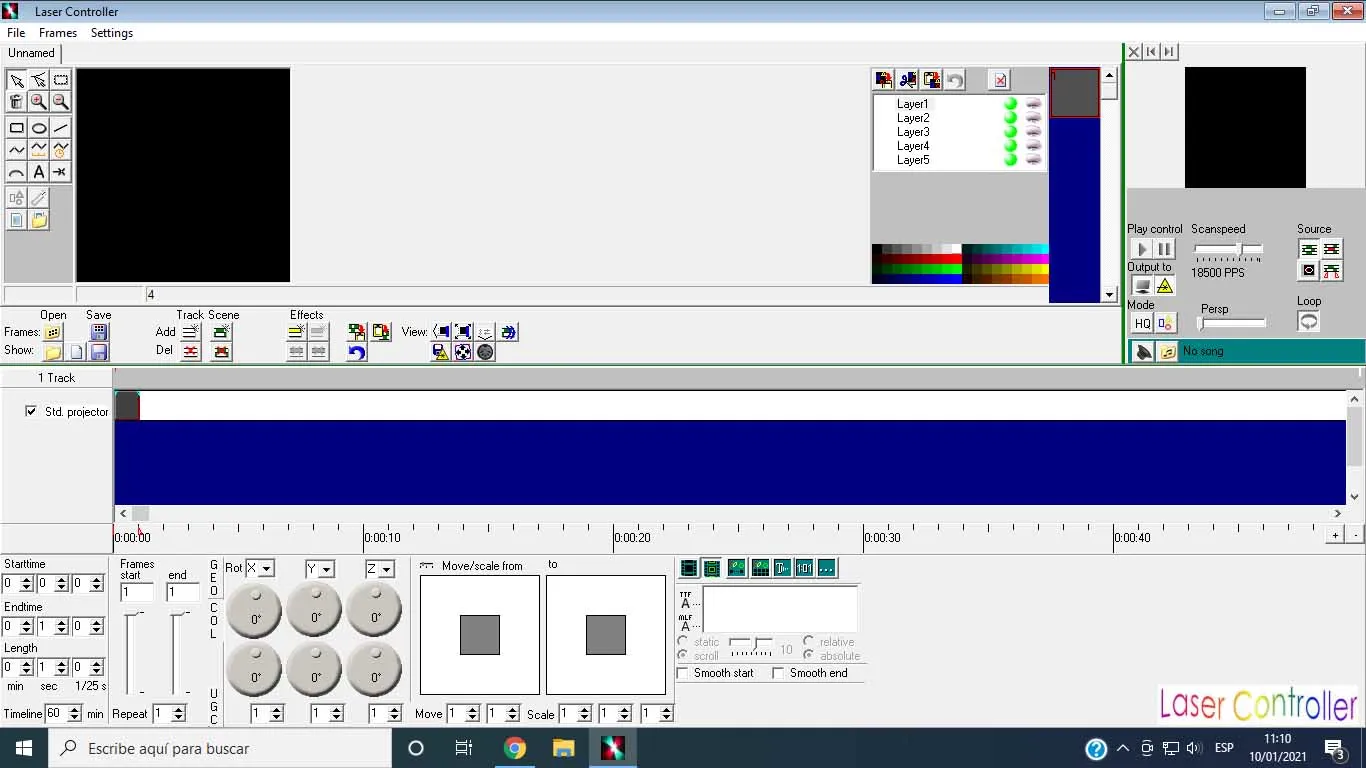The width and height of the screenshot is (1366, 768).
Task: Activate the zoom out magnifier tool
Action: pyautogui.click(x=61, y=102)
